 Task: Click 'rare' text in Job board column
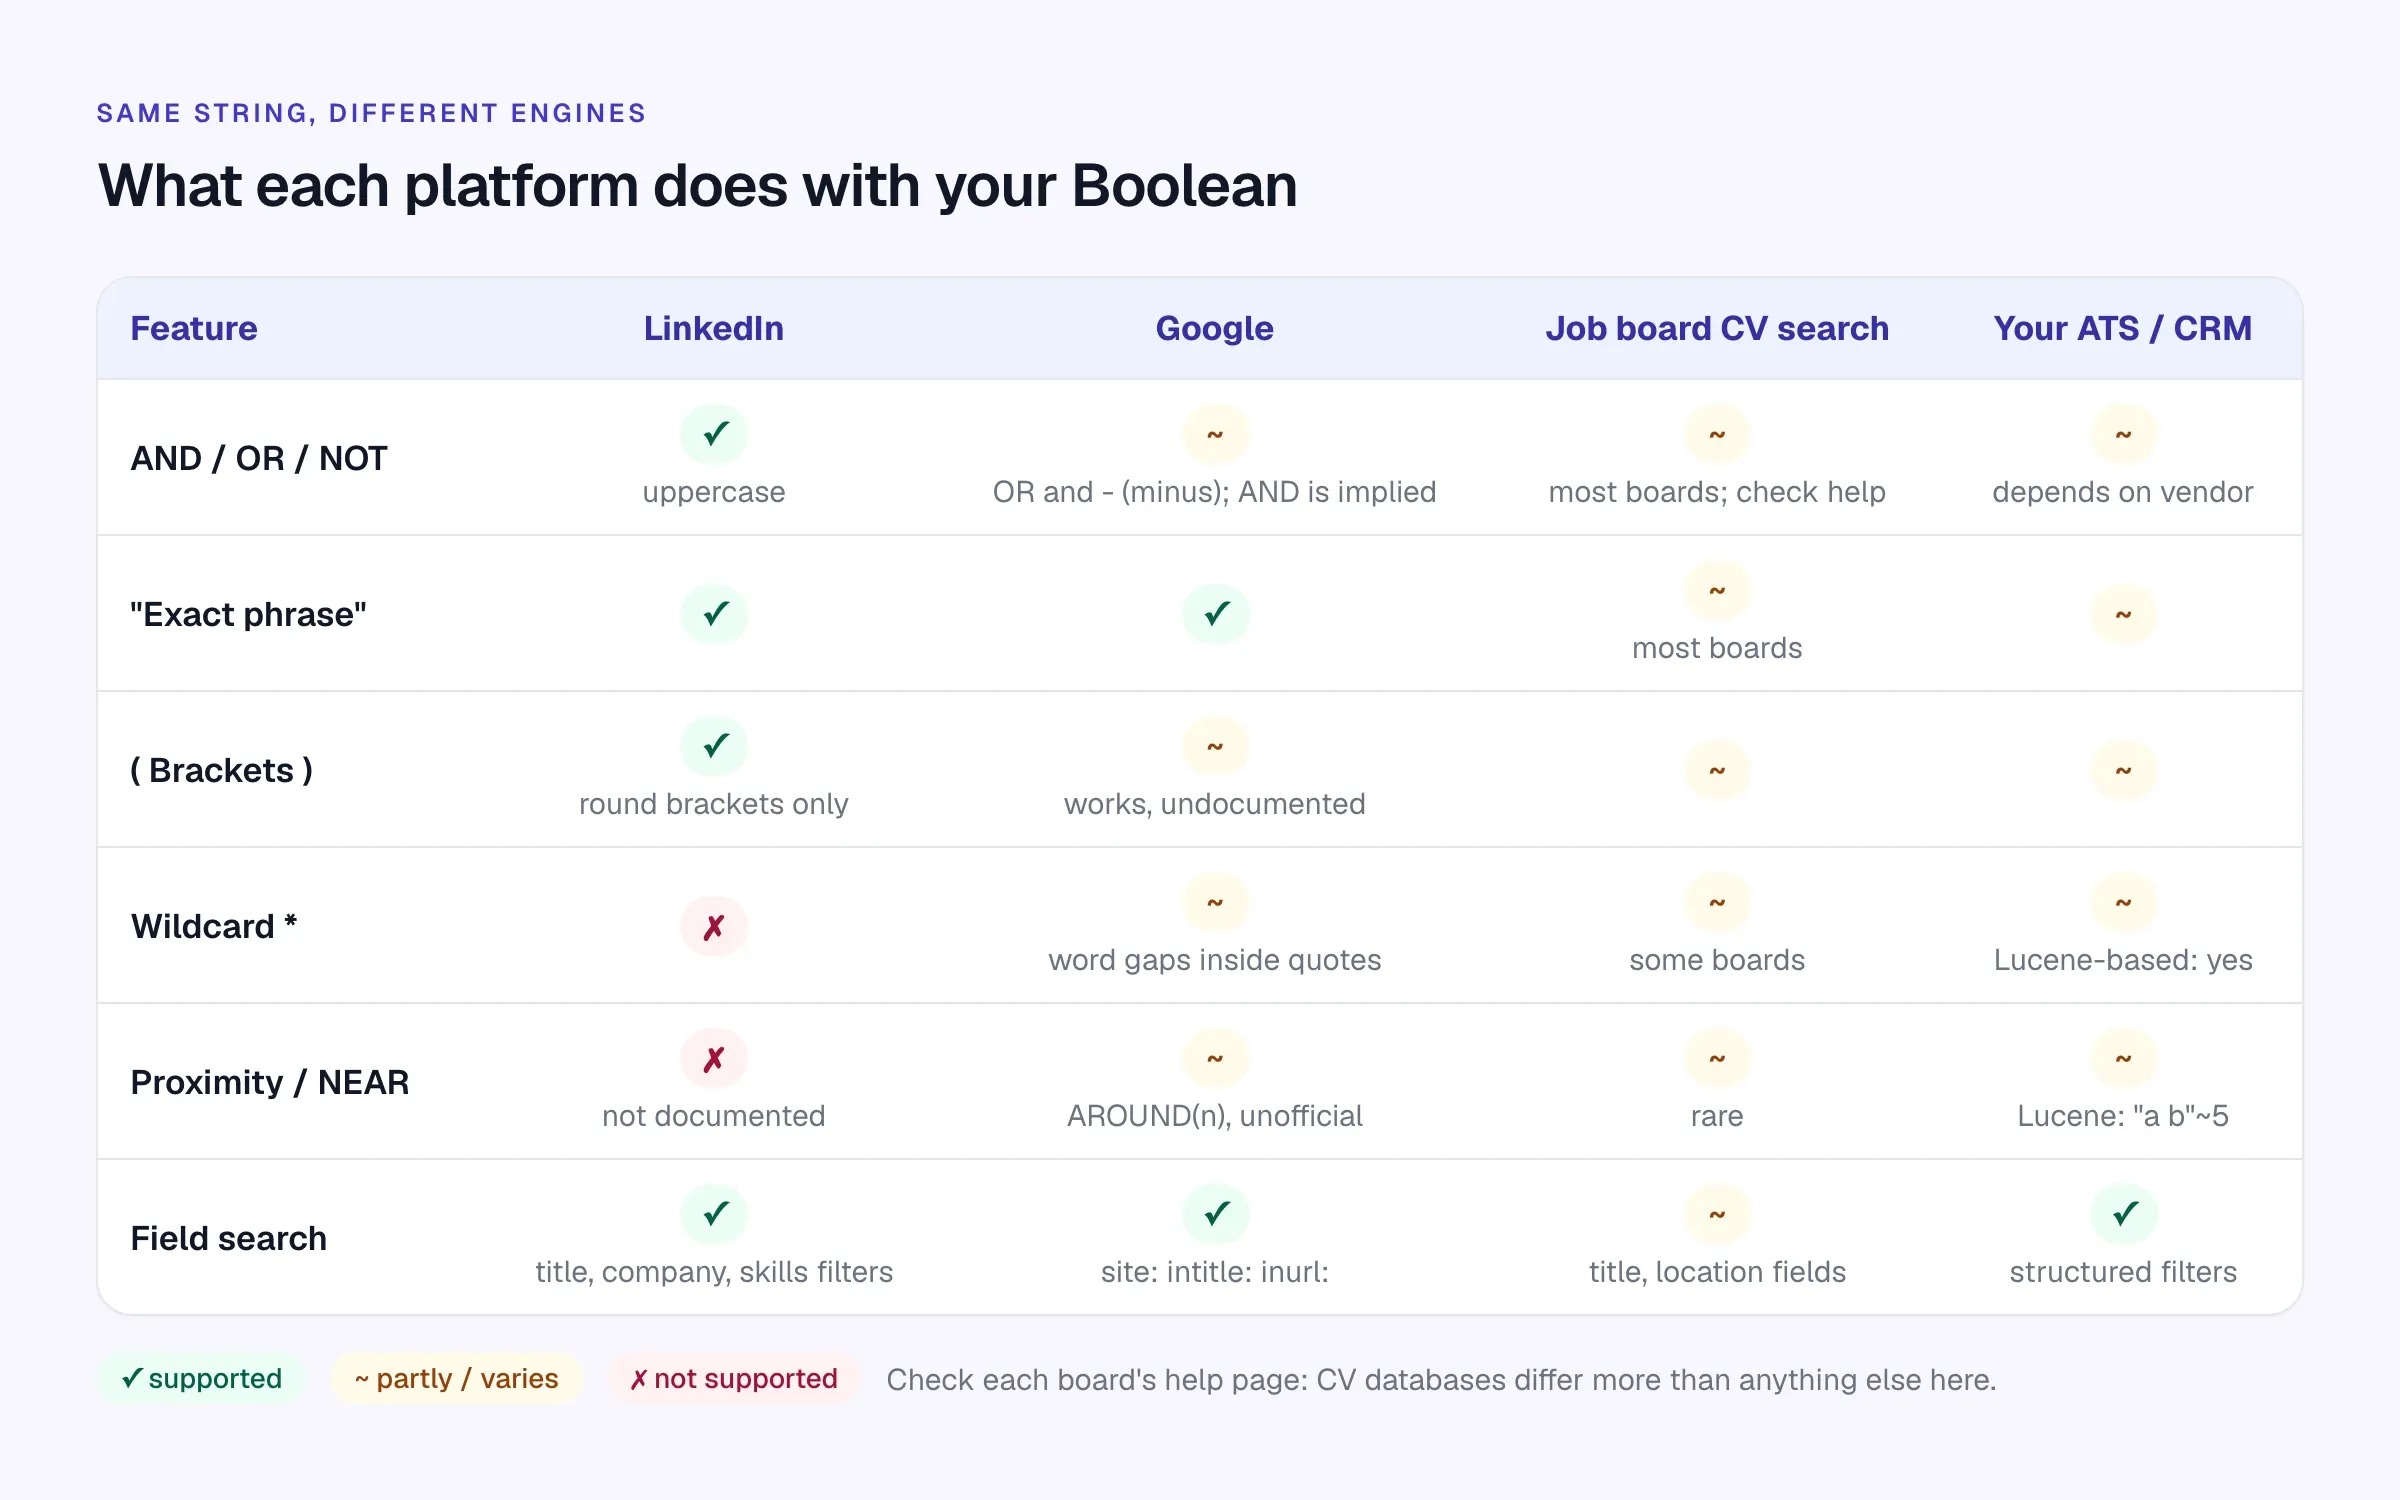click(x=1717, y=1116)
